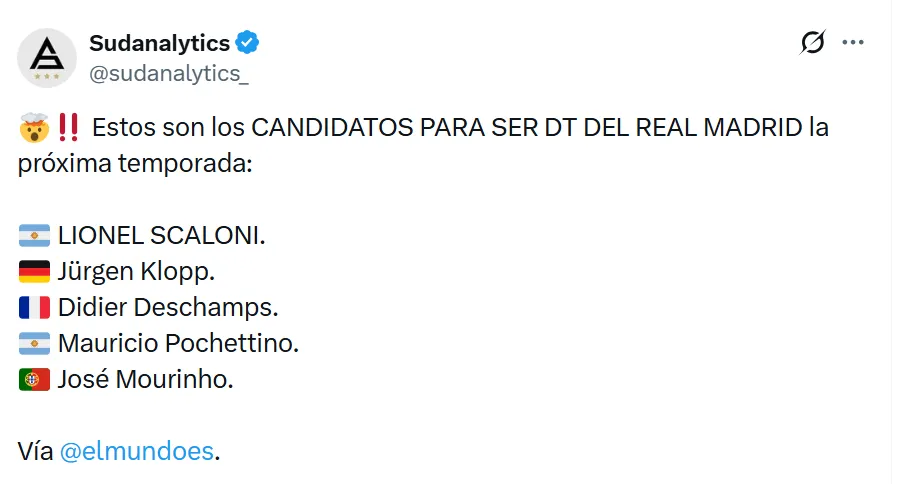Screen dimensions: 902x484
Task: Click the Argentina flag beside Lionel Scaloni
Action: point(34,237)
